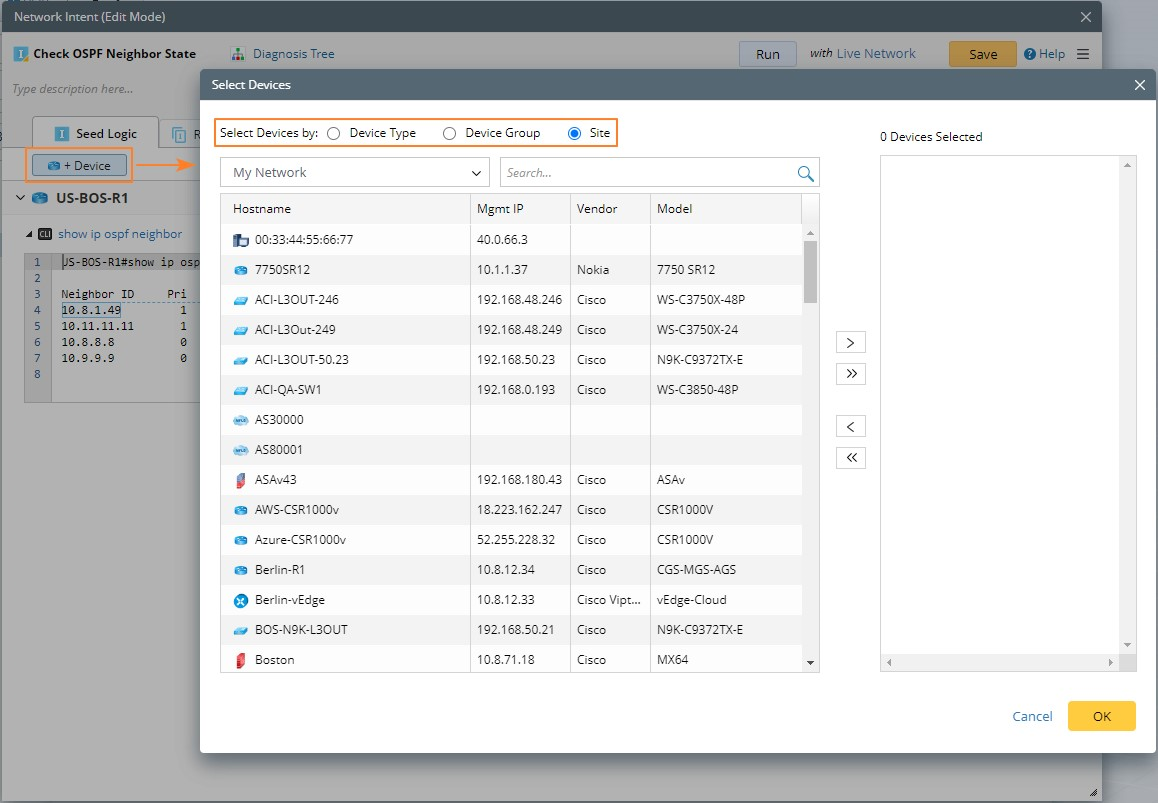1158x803 pixels.
Task: Click the move-right single arrow button
Action: 850,343
